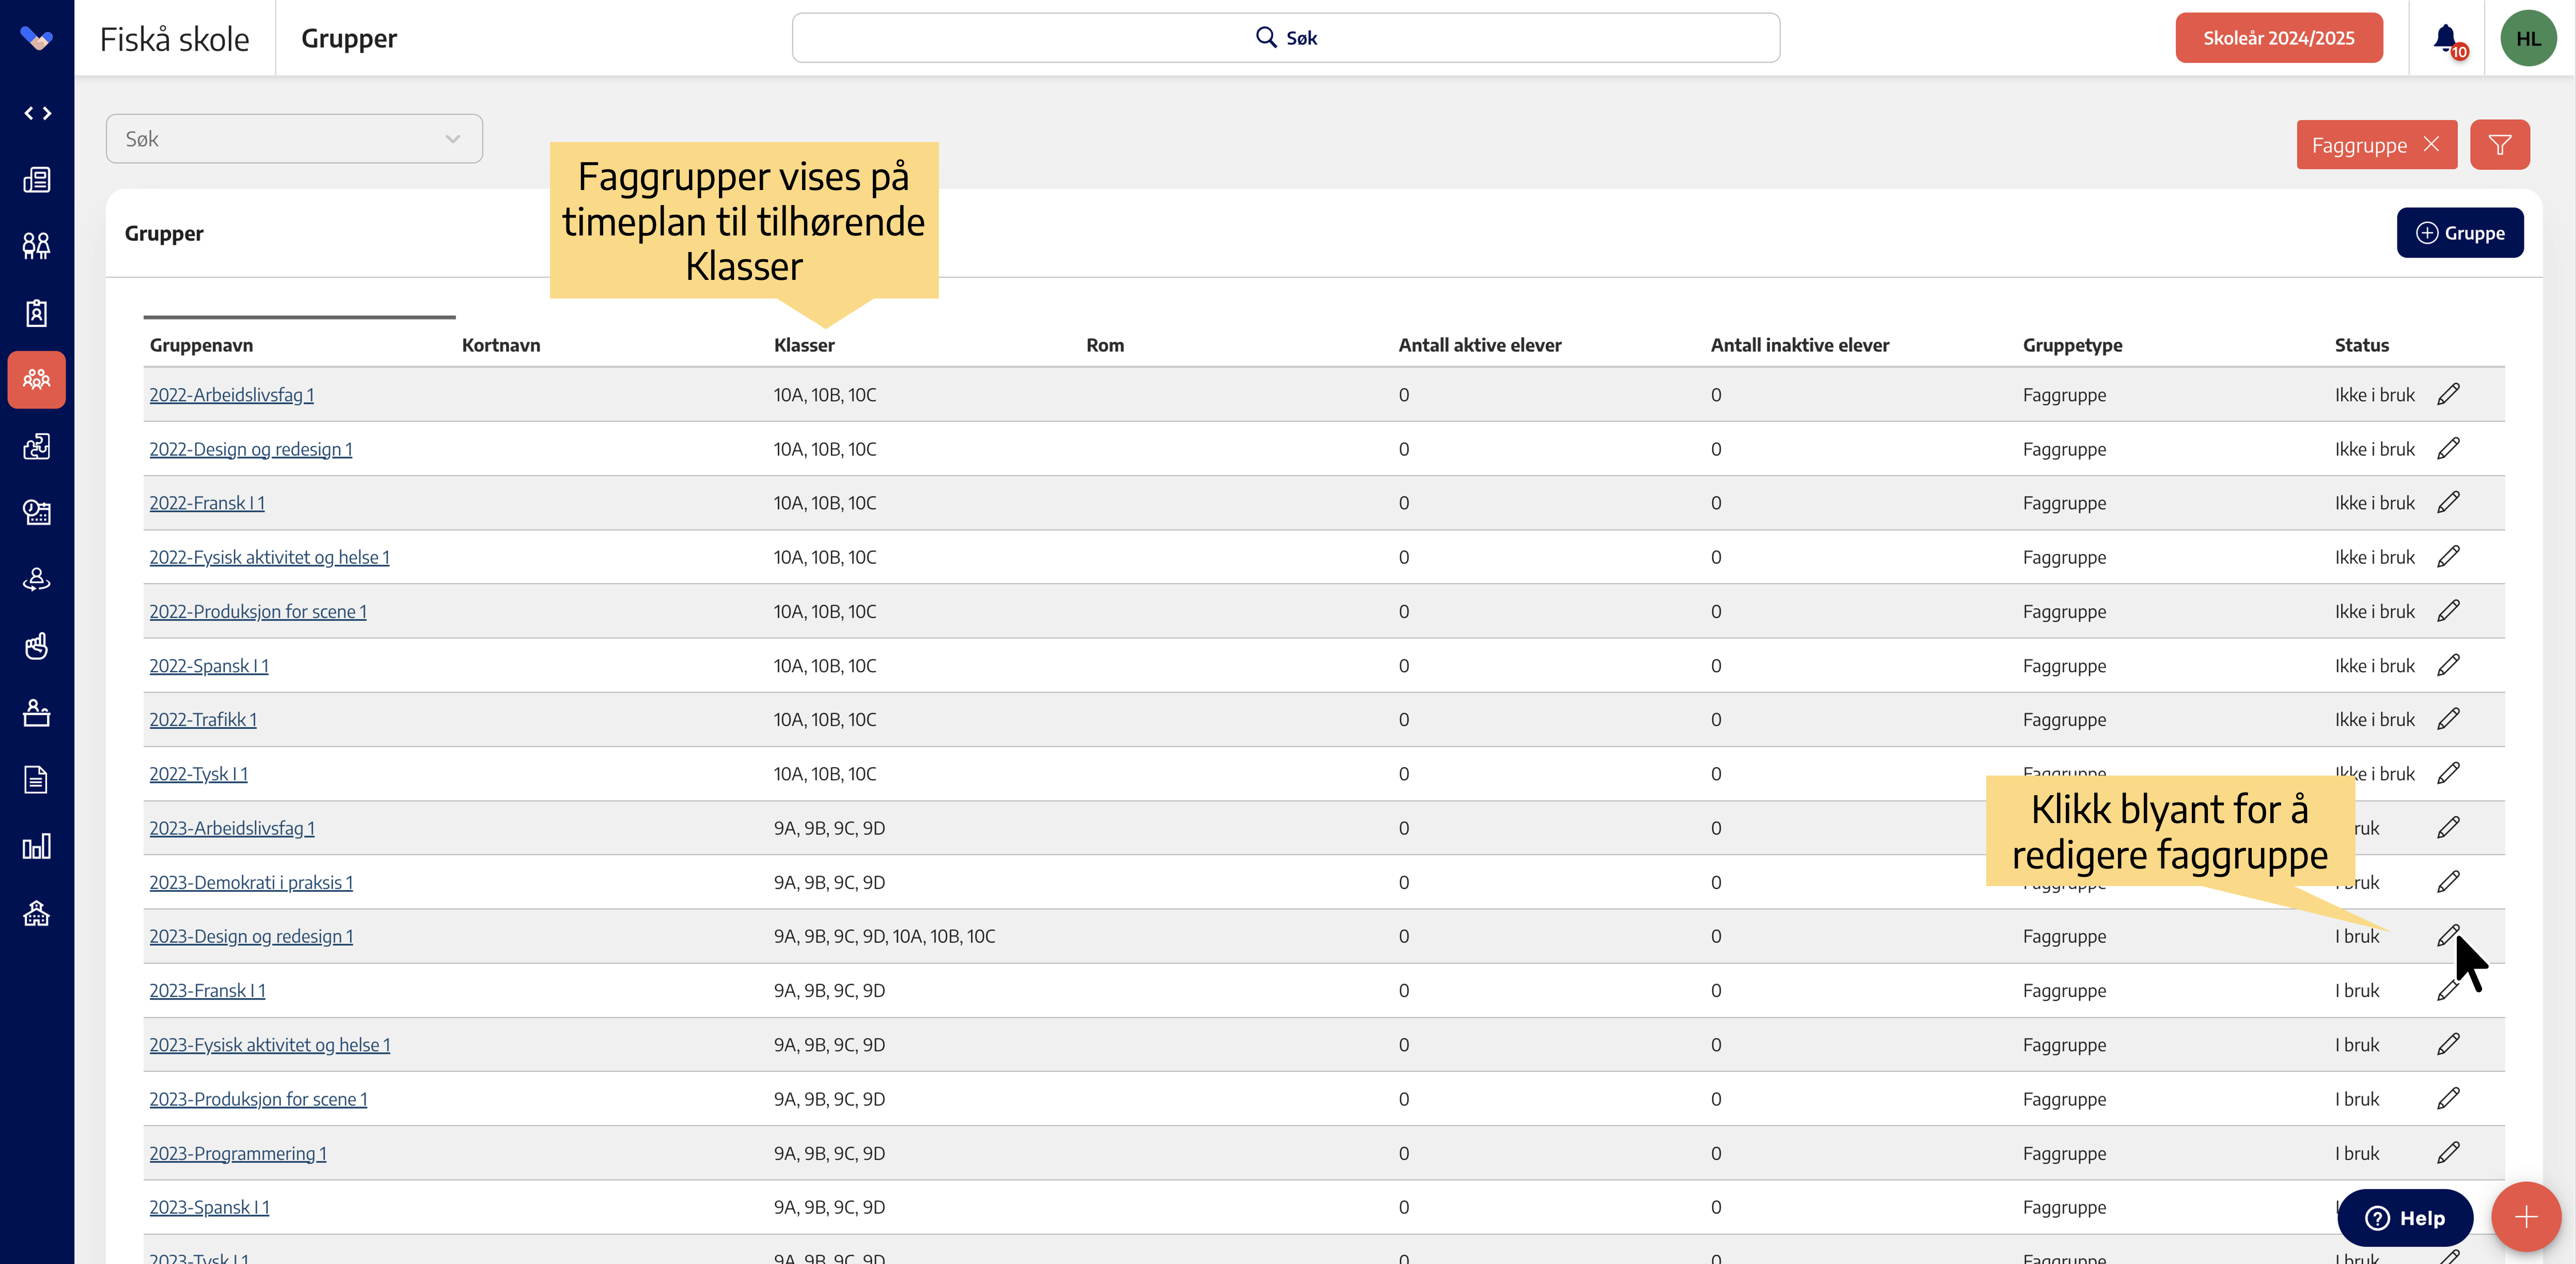The width and height of the screenshot is (2576, 1264).
Task: Open the school building sidebar icon
Action: 37,913
